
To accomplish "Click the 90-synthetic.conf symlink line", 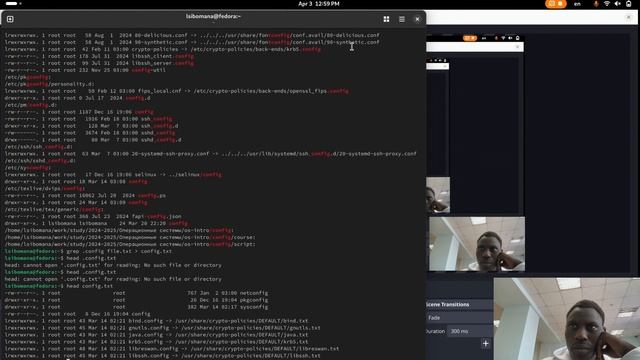I will (x=192, y=42).
